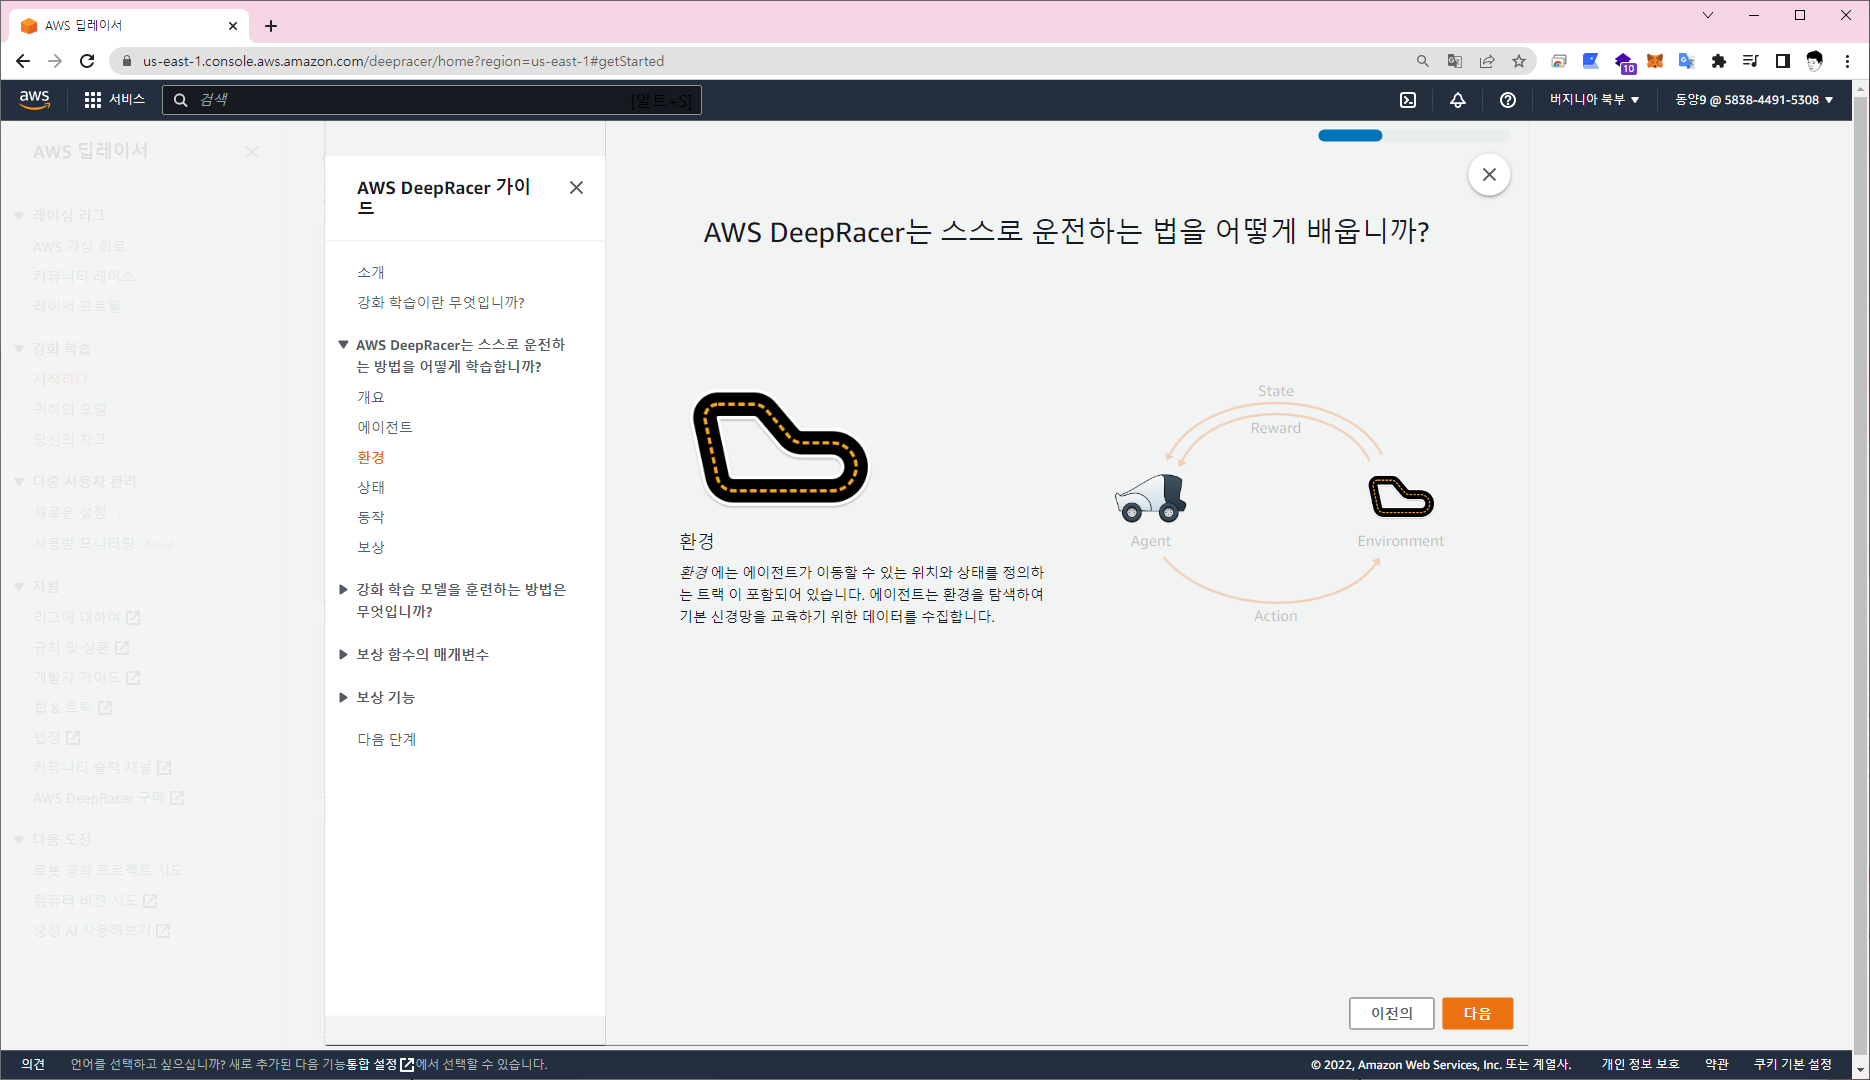Viewport: 1870px width, 1080px height.
Task: Select 소개 in the guide list
Action: [x=371, y=272]
